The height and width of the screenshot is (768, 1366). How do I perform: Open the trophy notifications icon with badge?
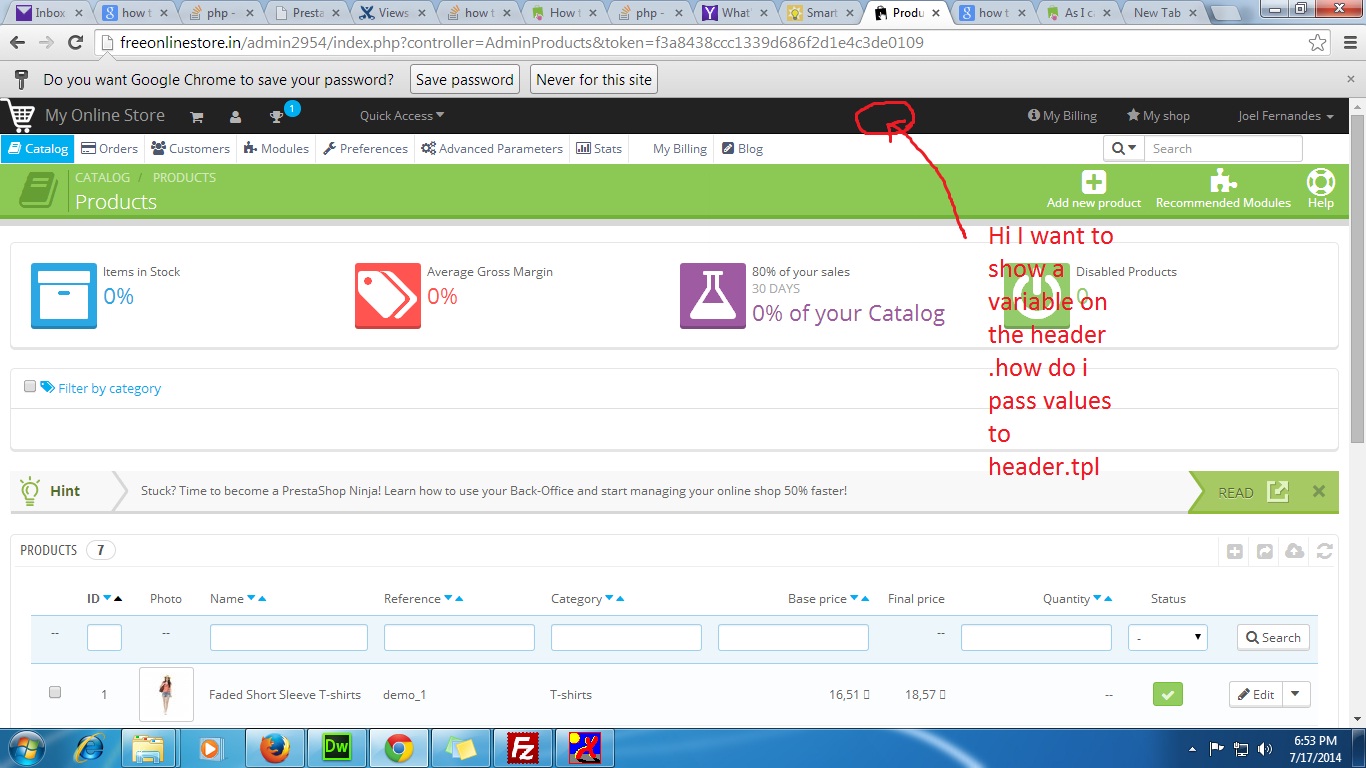[277, 116]
